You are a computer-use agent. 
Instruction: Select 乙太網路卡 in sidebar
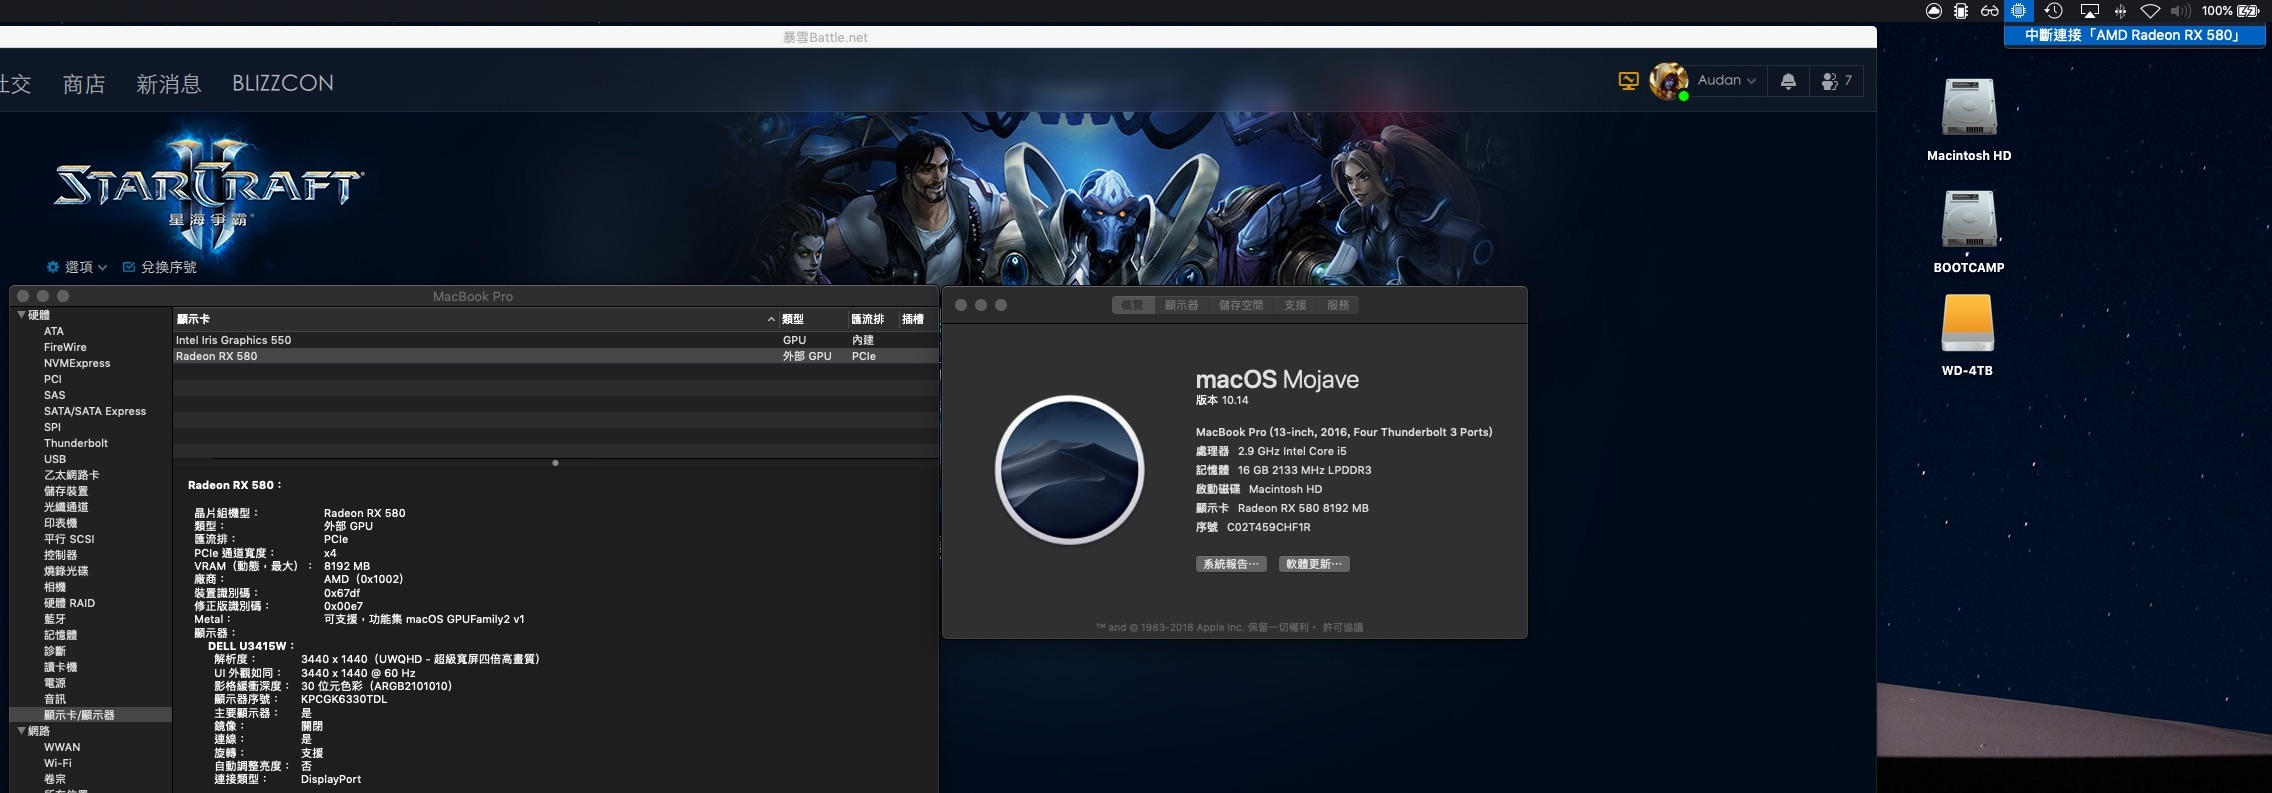point(72,475)
